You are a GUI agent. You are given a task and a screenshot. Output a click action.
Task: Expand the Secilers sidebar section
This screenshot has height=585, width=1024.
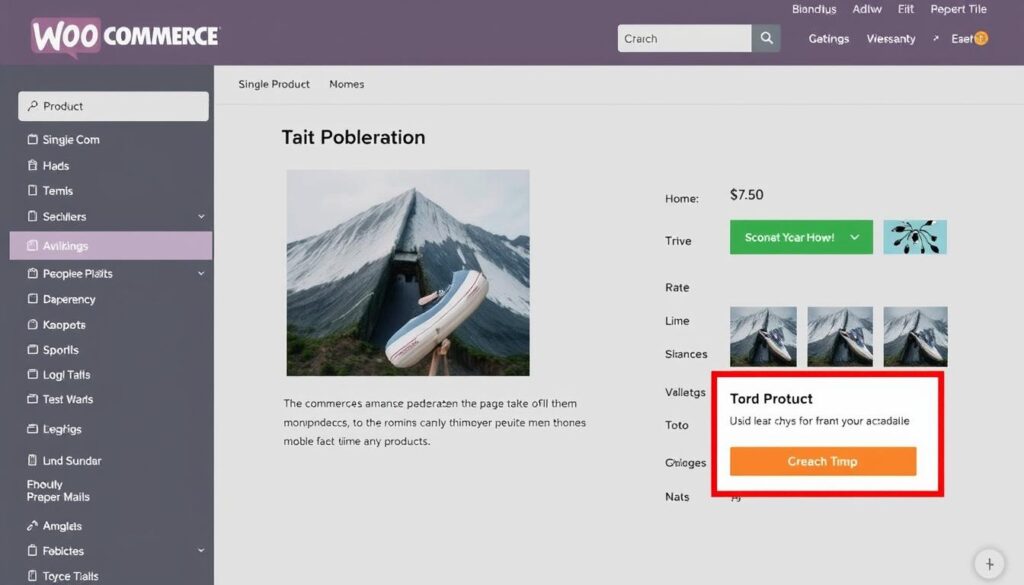[201, 217]
